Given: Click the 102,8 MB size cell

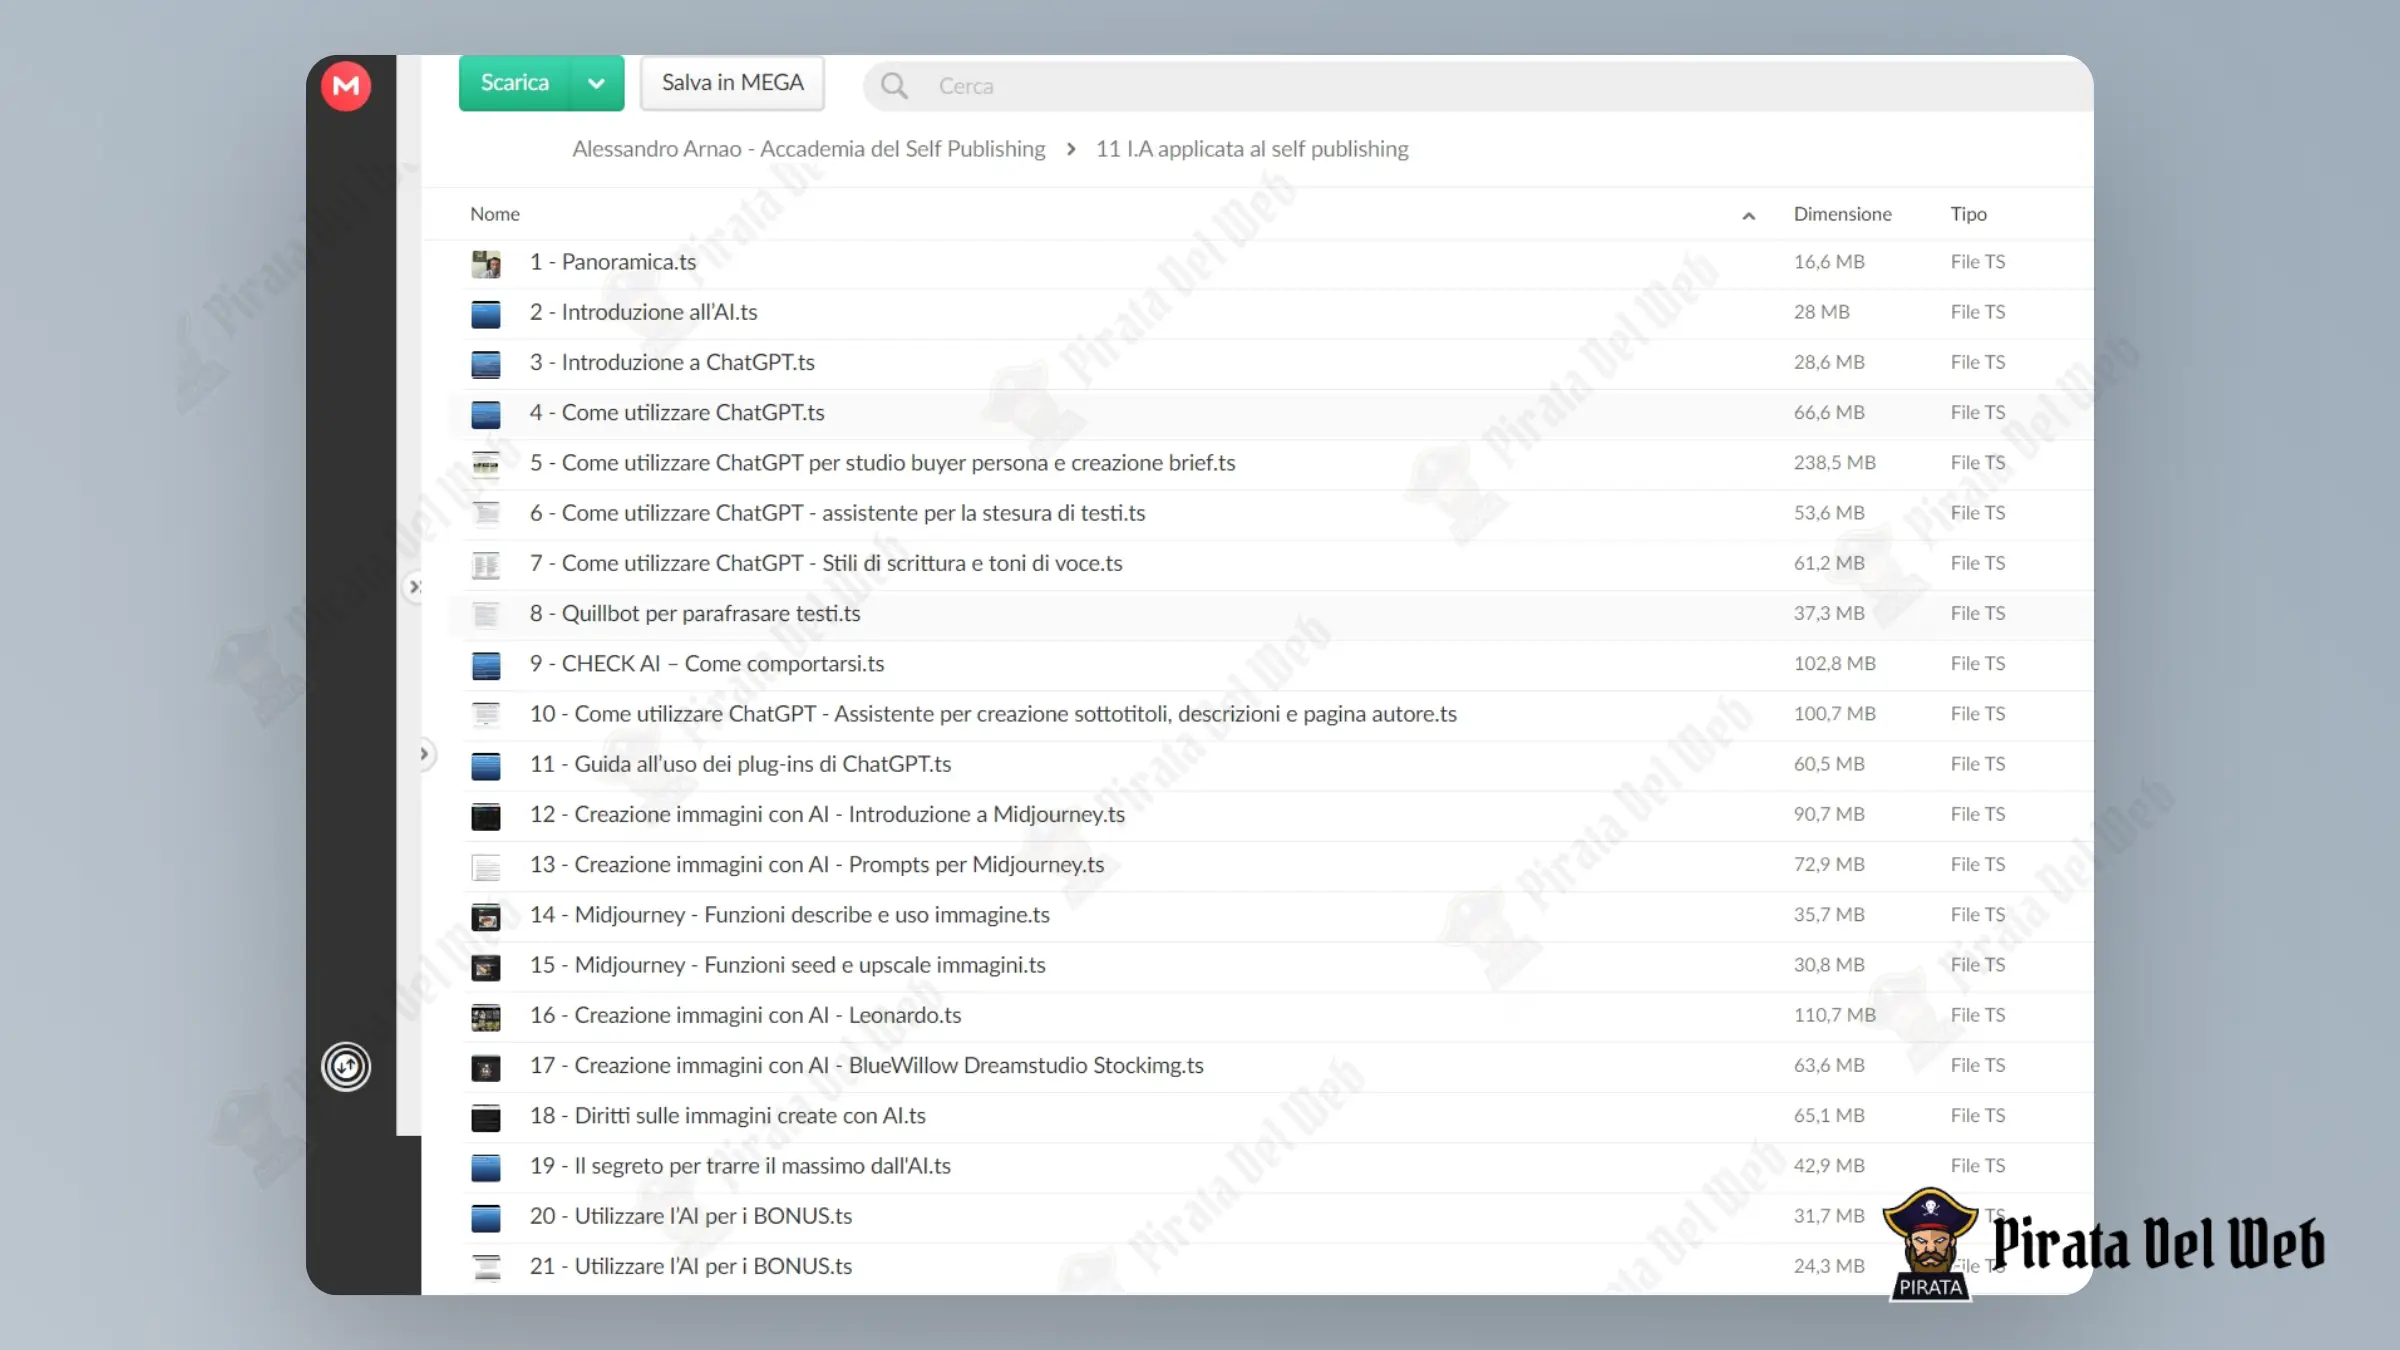Looking at the screenshot, I should coord(1834,664).
